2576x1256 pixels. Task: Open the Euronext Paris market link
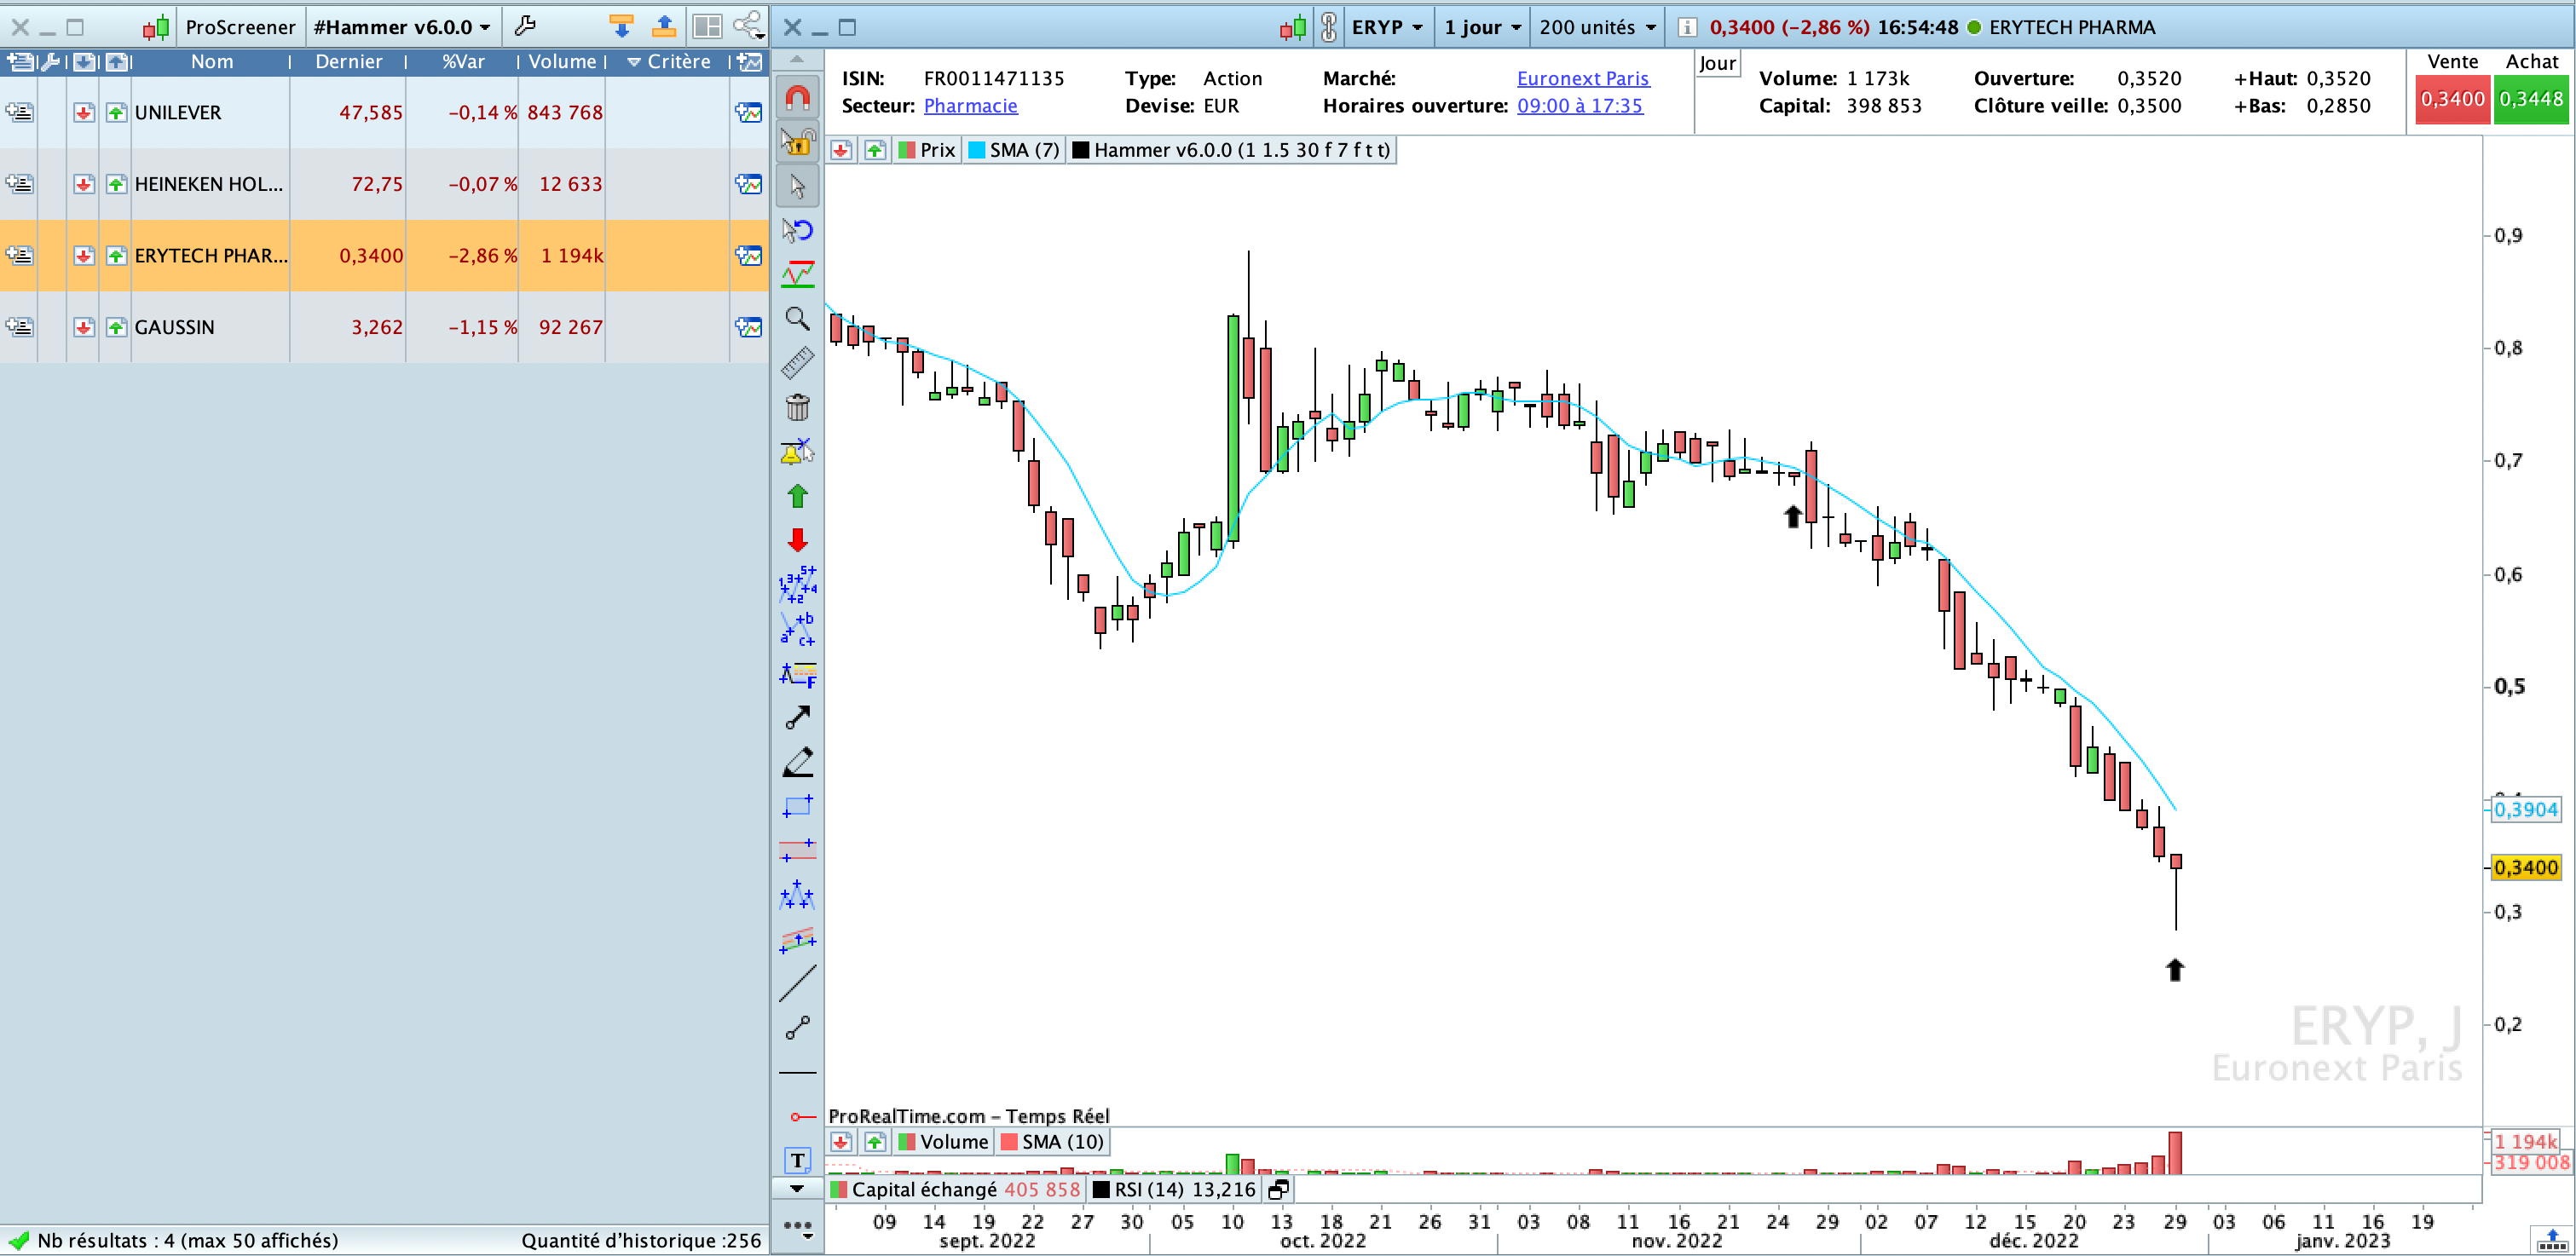pos(1582,78)
